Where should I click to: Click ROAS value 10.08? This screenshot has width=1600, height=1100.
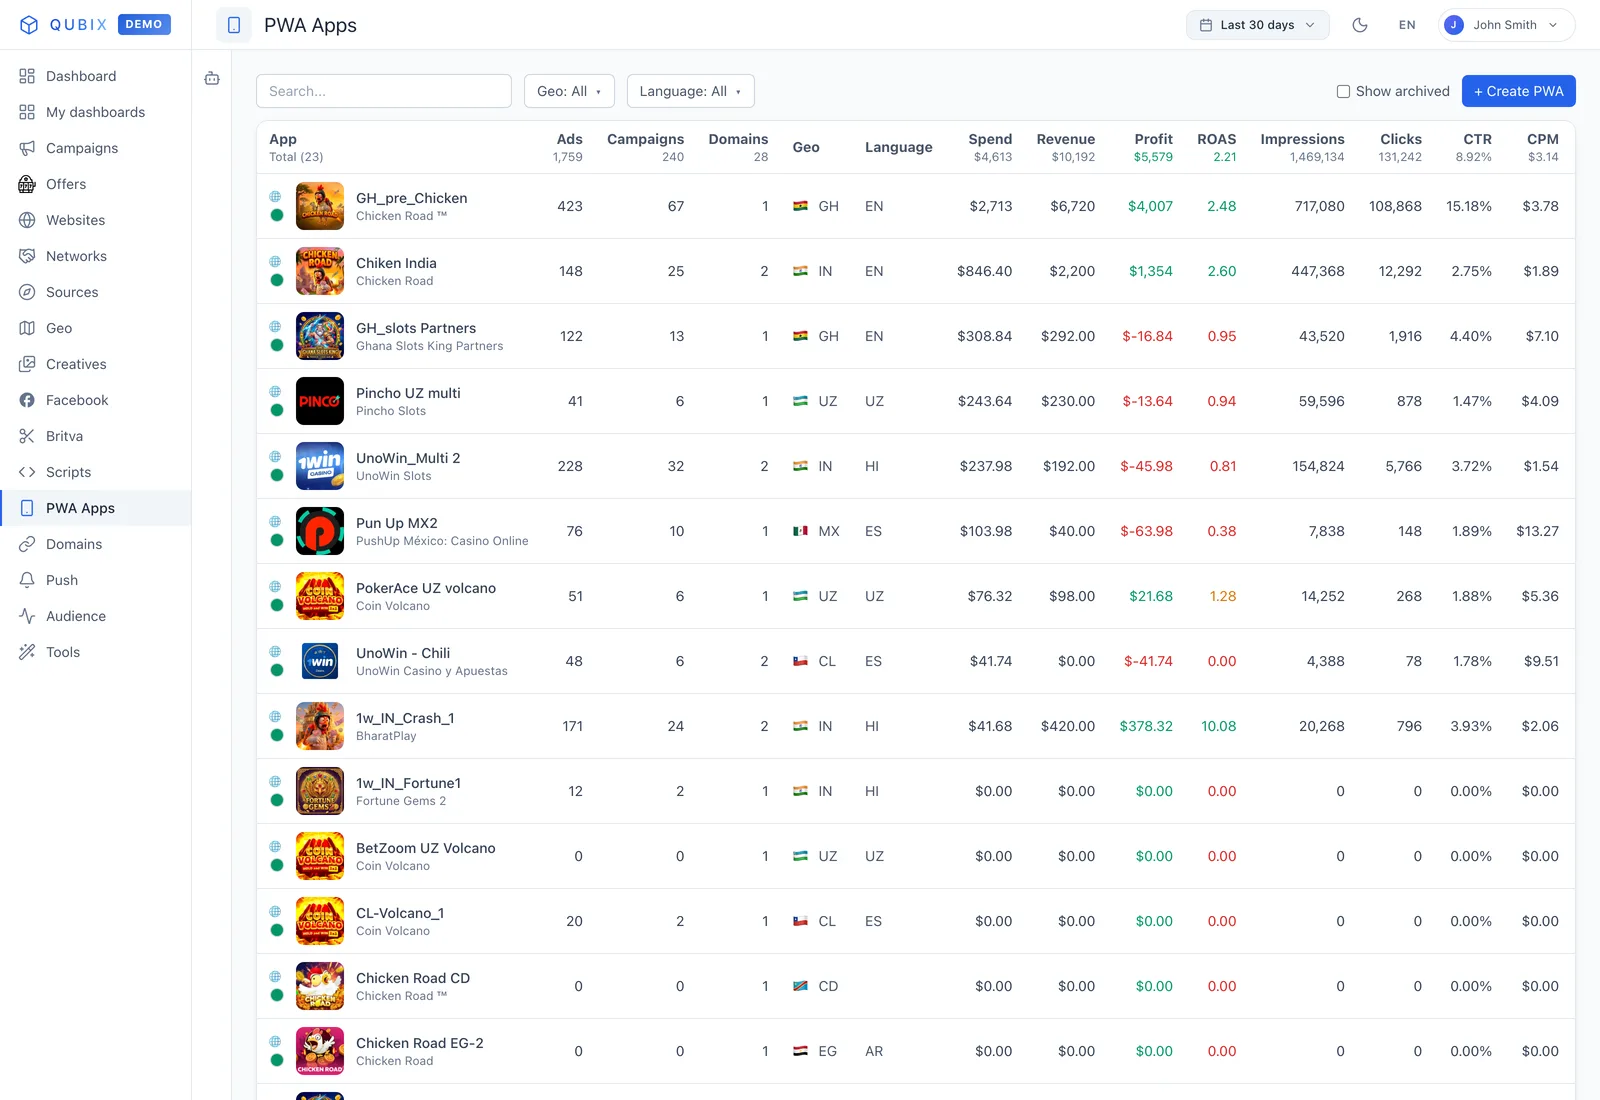coord(1219,726)
